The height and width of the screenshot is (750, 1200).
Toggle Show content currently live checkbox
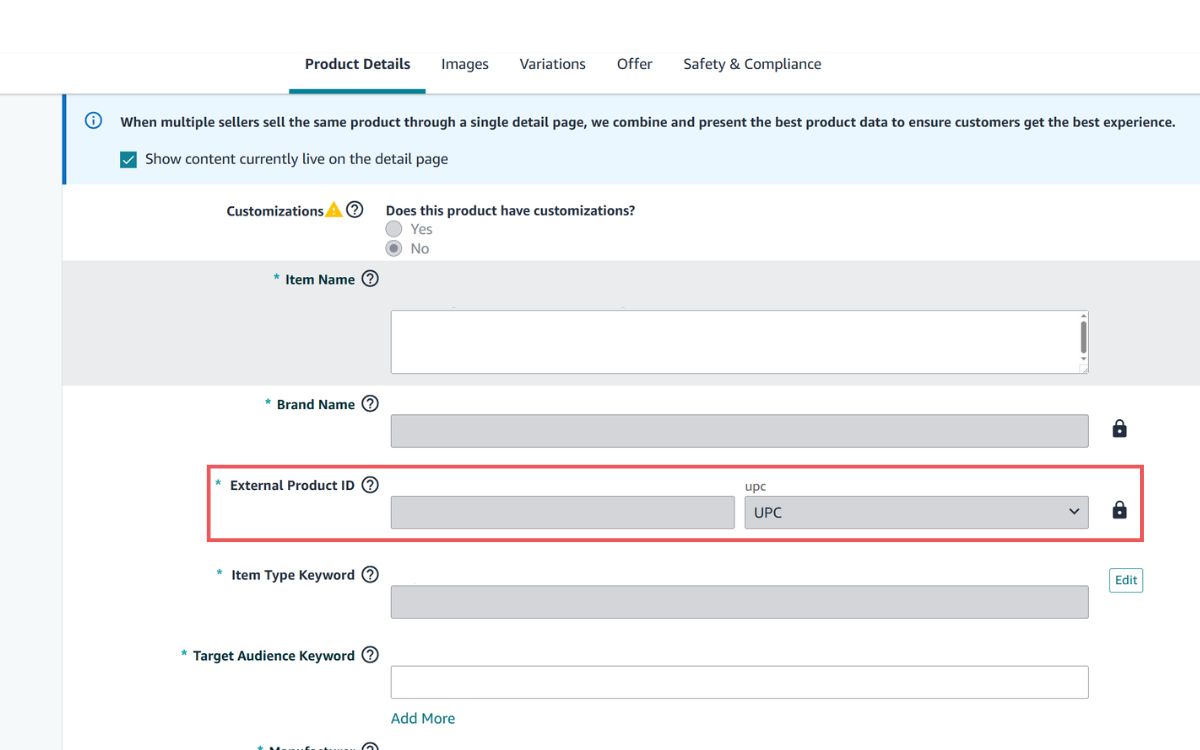pos(128,159)
